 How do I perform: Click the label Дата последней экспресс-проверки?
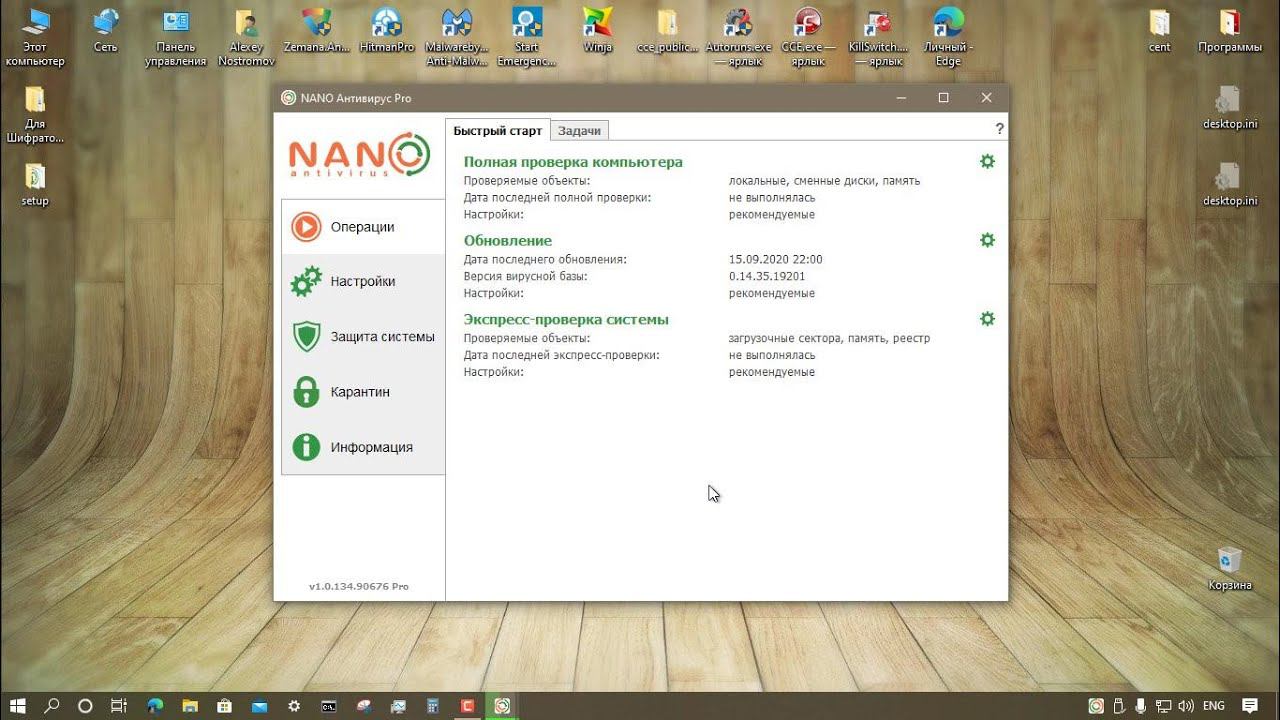tap(562, 355)
